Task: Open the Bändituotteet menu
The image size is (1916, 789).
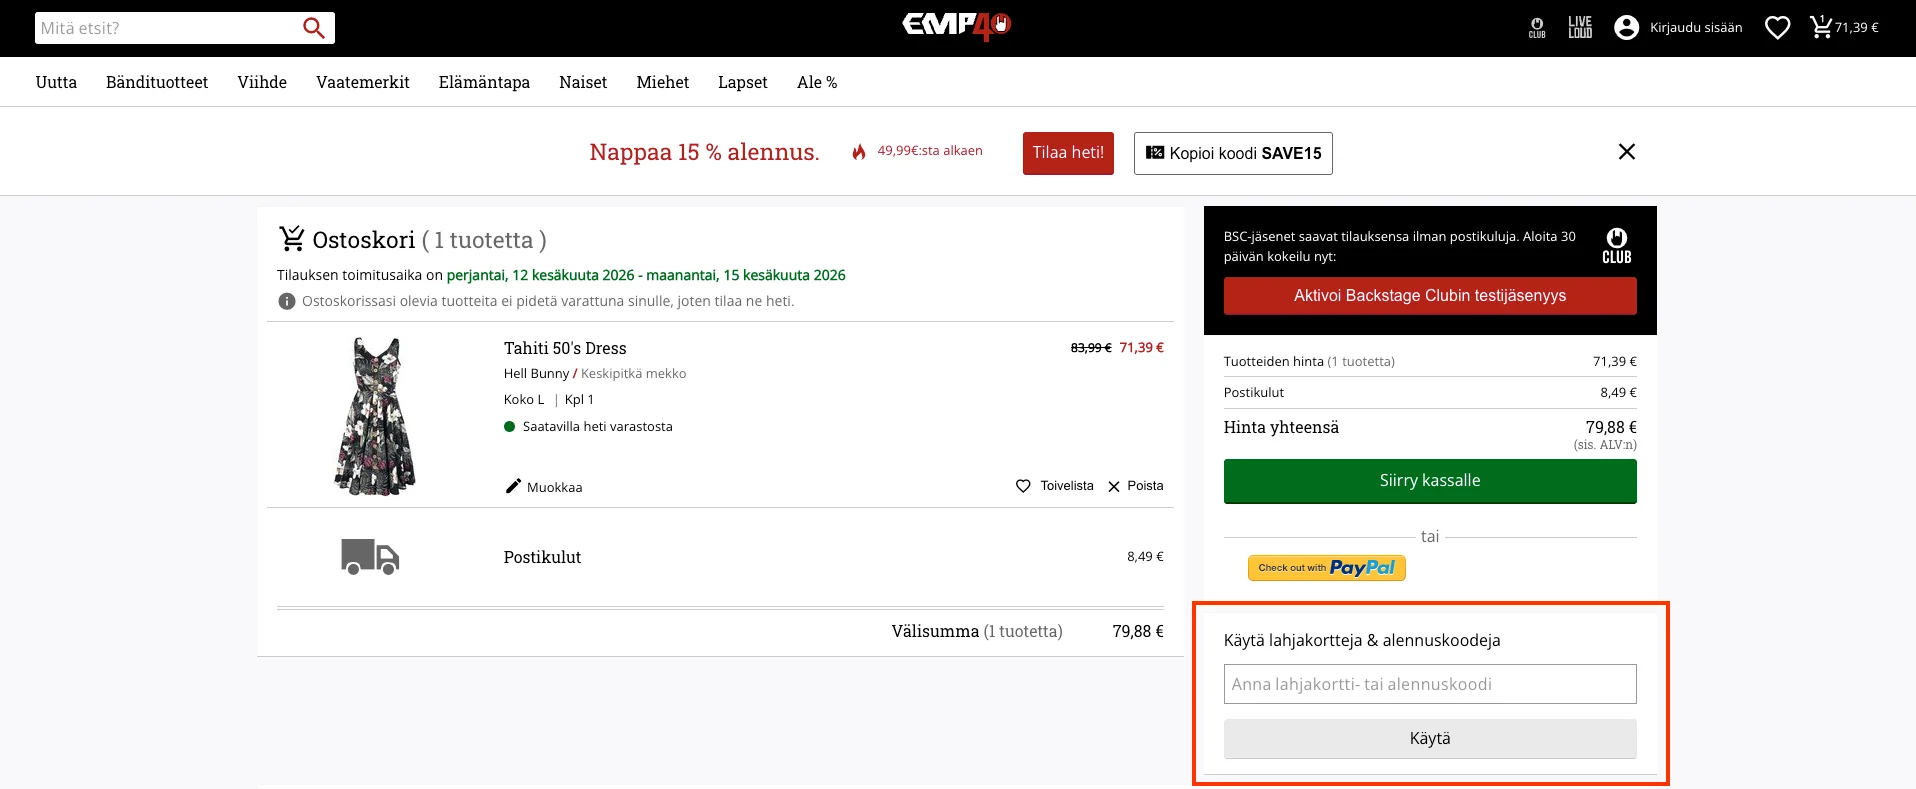Action: 157,82
